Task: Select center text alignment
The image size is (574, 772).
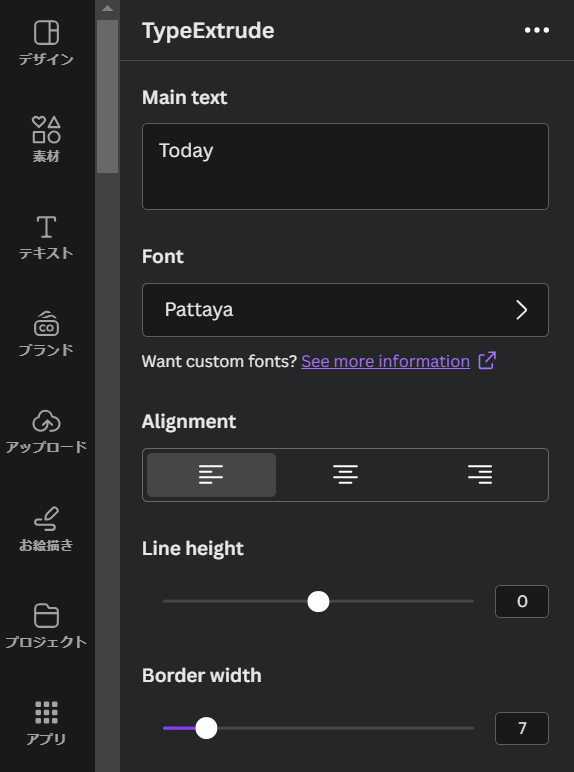Action: [x=345, y=475]
